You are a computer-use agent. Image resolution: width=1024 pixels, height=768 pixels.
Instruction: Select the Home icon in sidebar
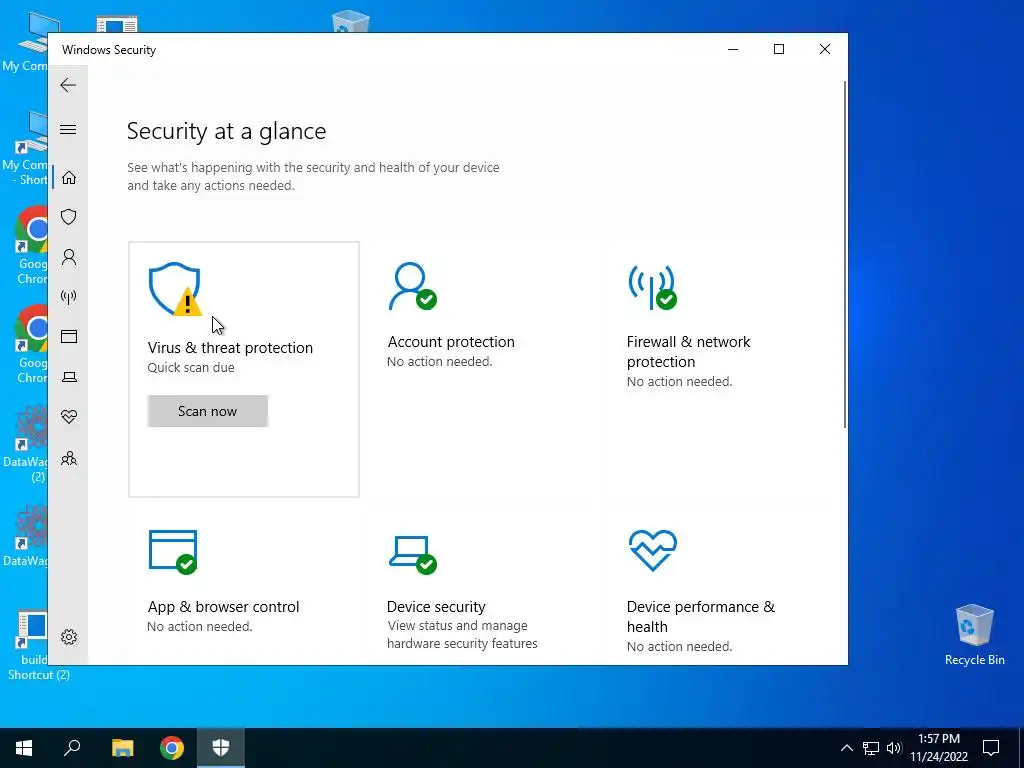(x=69, y=178)
